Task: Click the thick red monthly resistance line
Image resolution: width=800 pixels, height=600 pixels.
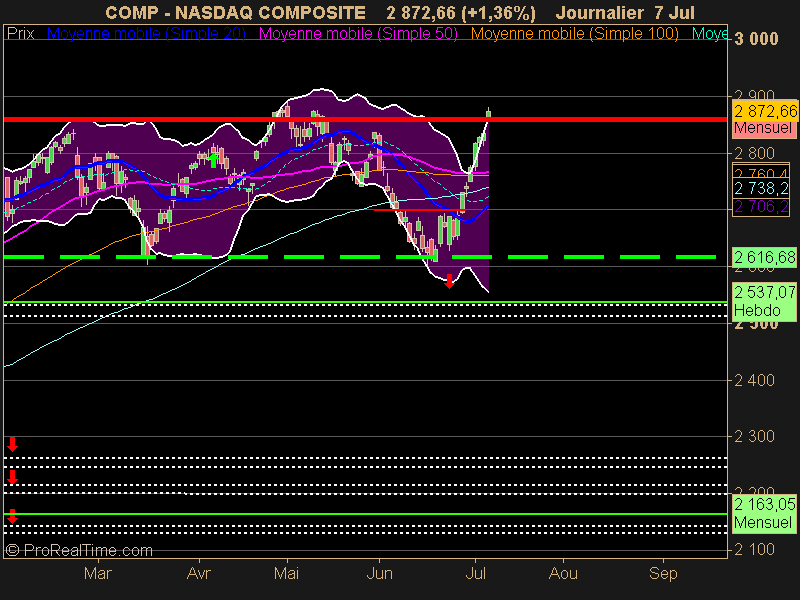Action: pyautogui.click(x=365, y=119)
